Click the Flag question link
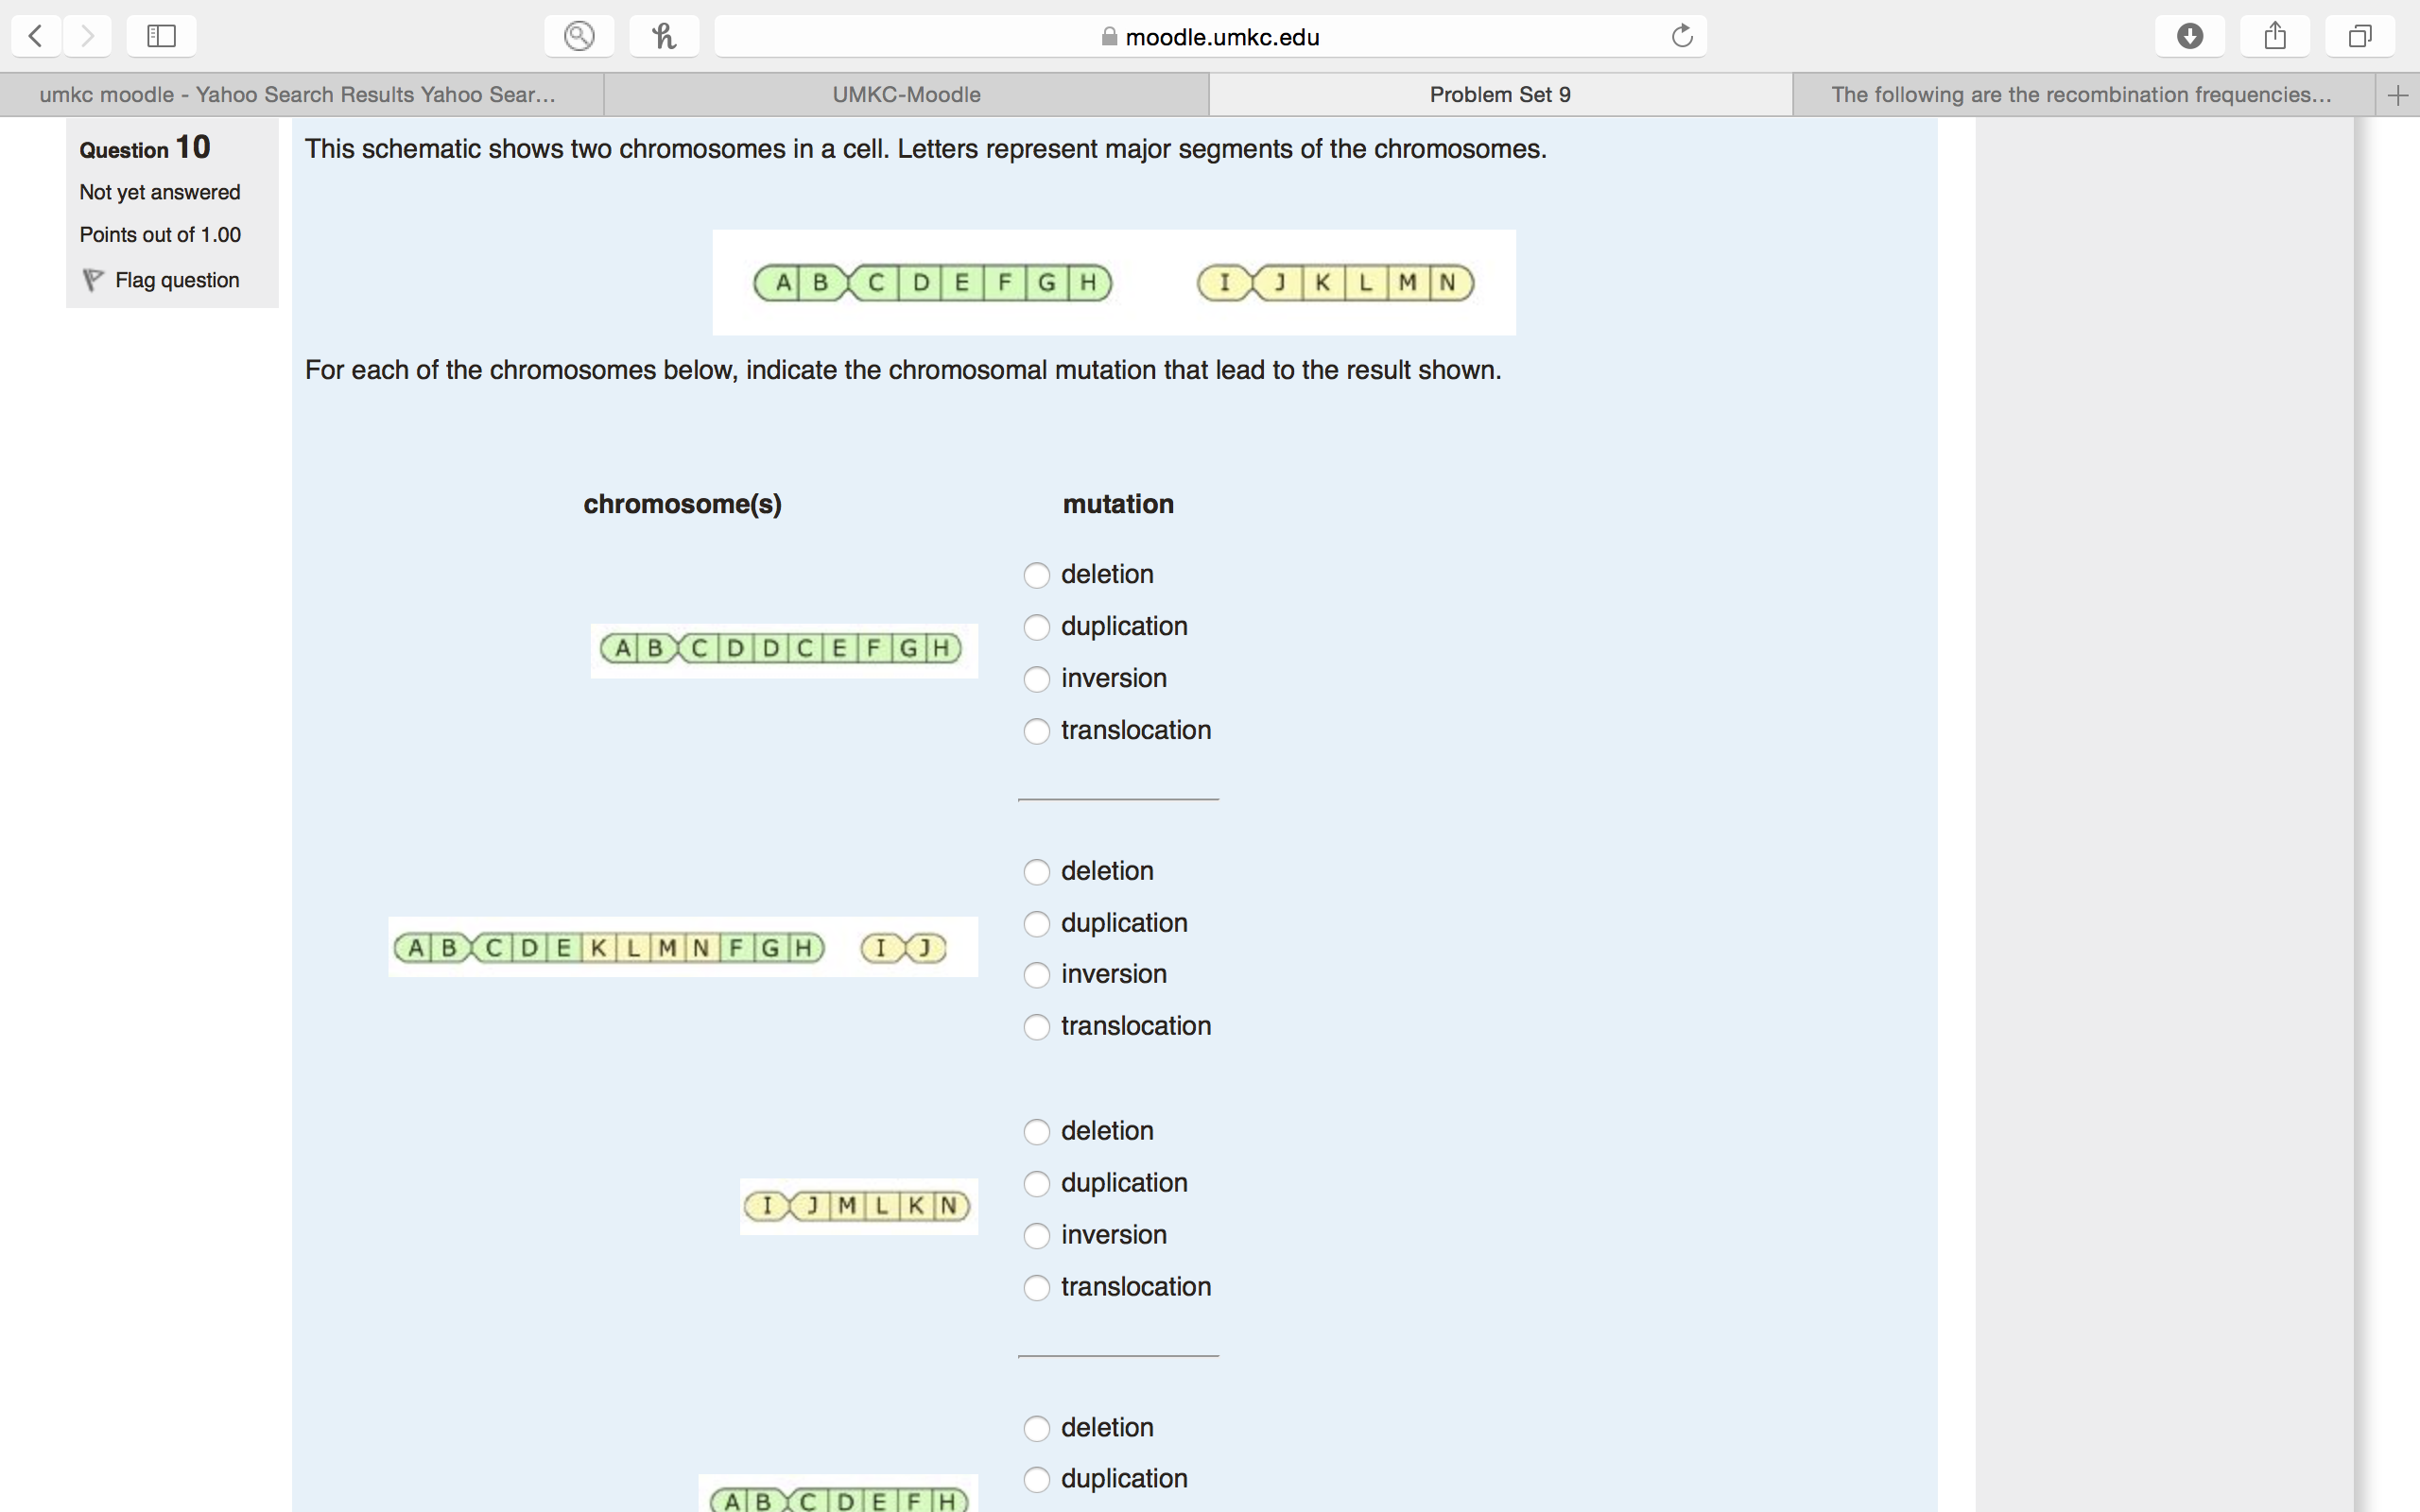 point(177,280)
